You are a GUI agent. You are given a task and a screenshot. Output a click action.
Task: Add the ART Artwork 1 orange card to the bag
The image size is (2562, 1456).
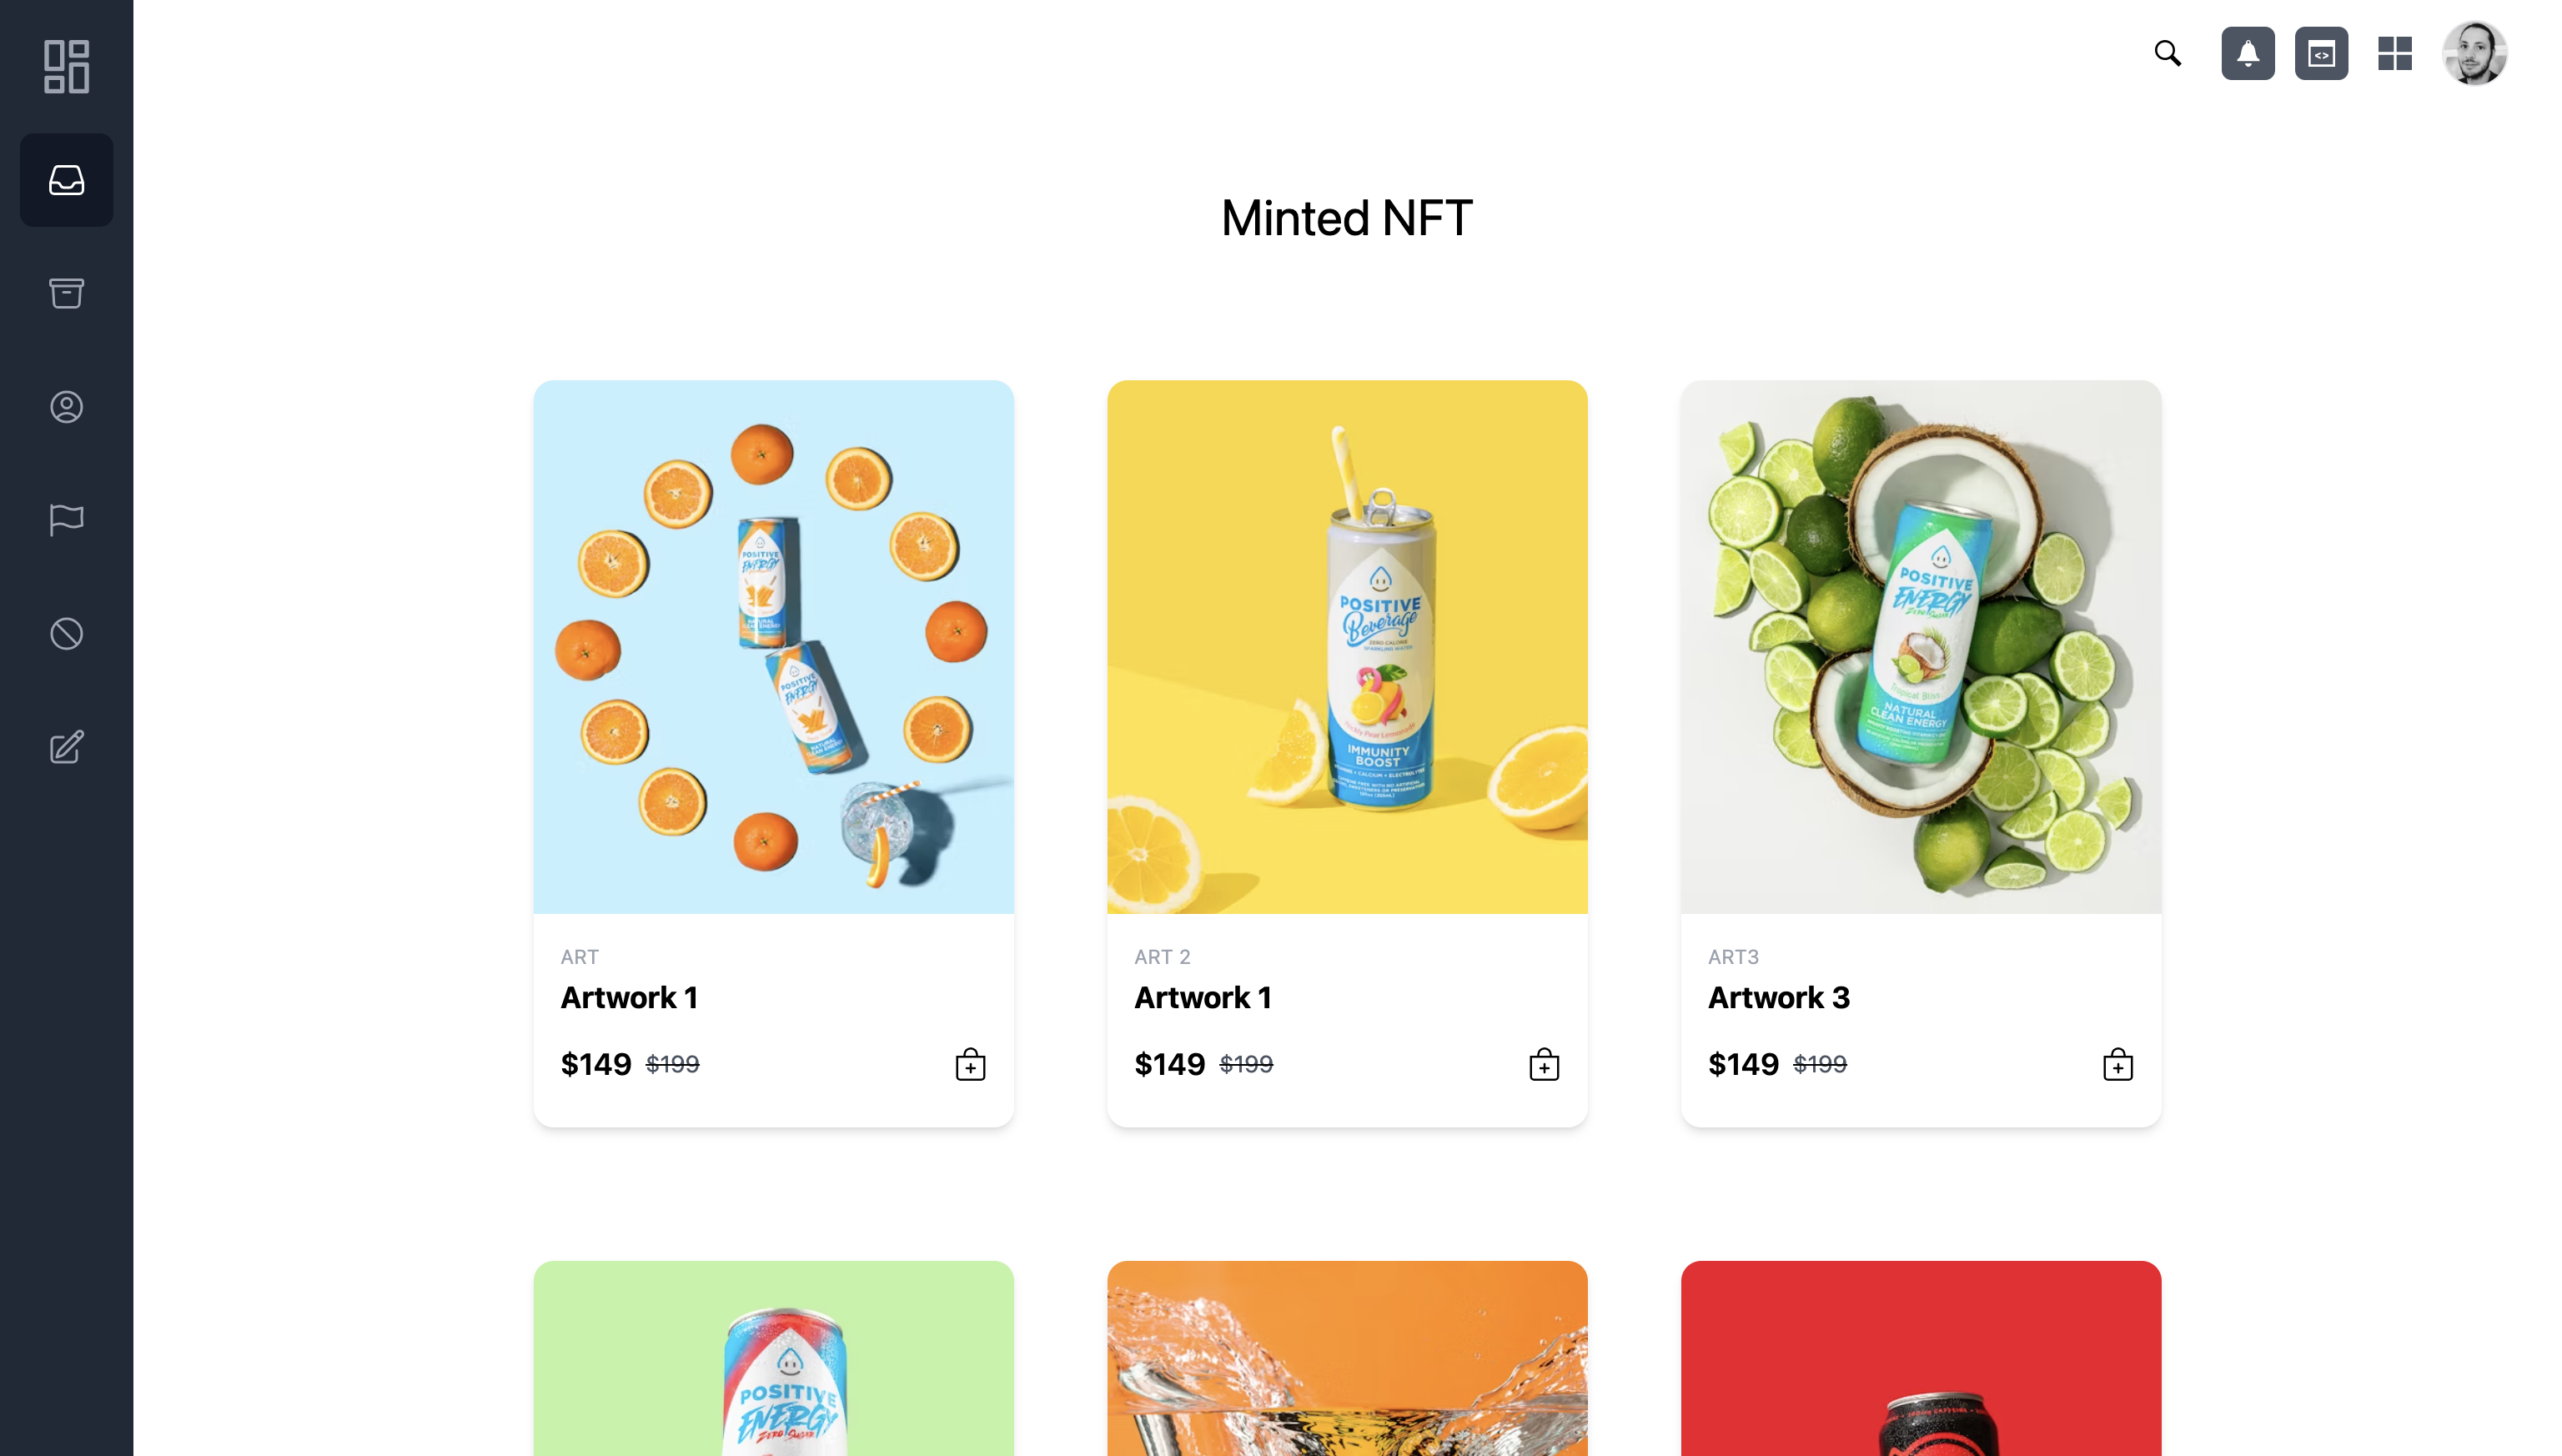[970, 1064]
